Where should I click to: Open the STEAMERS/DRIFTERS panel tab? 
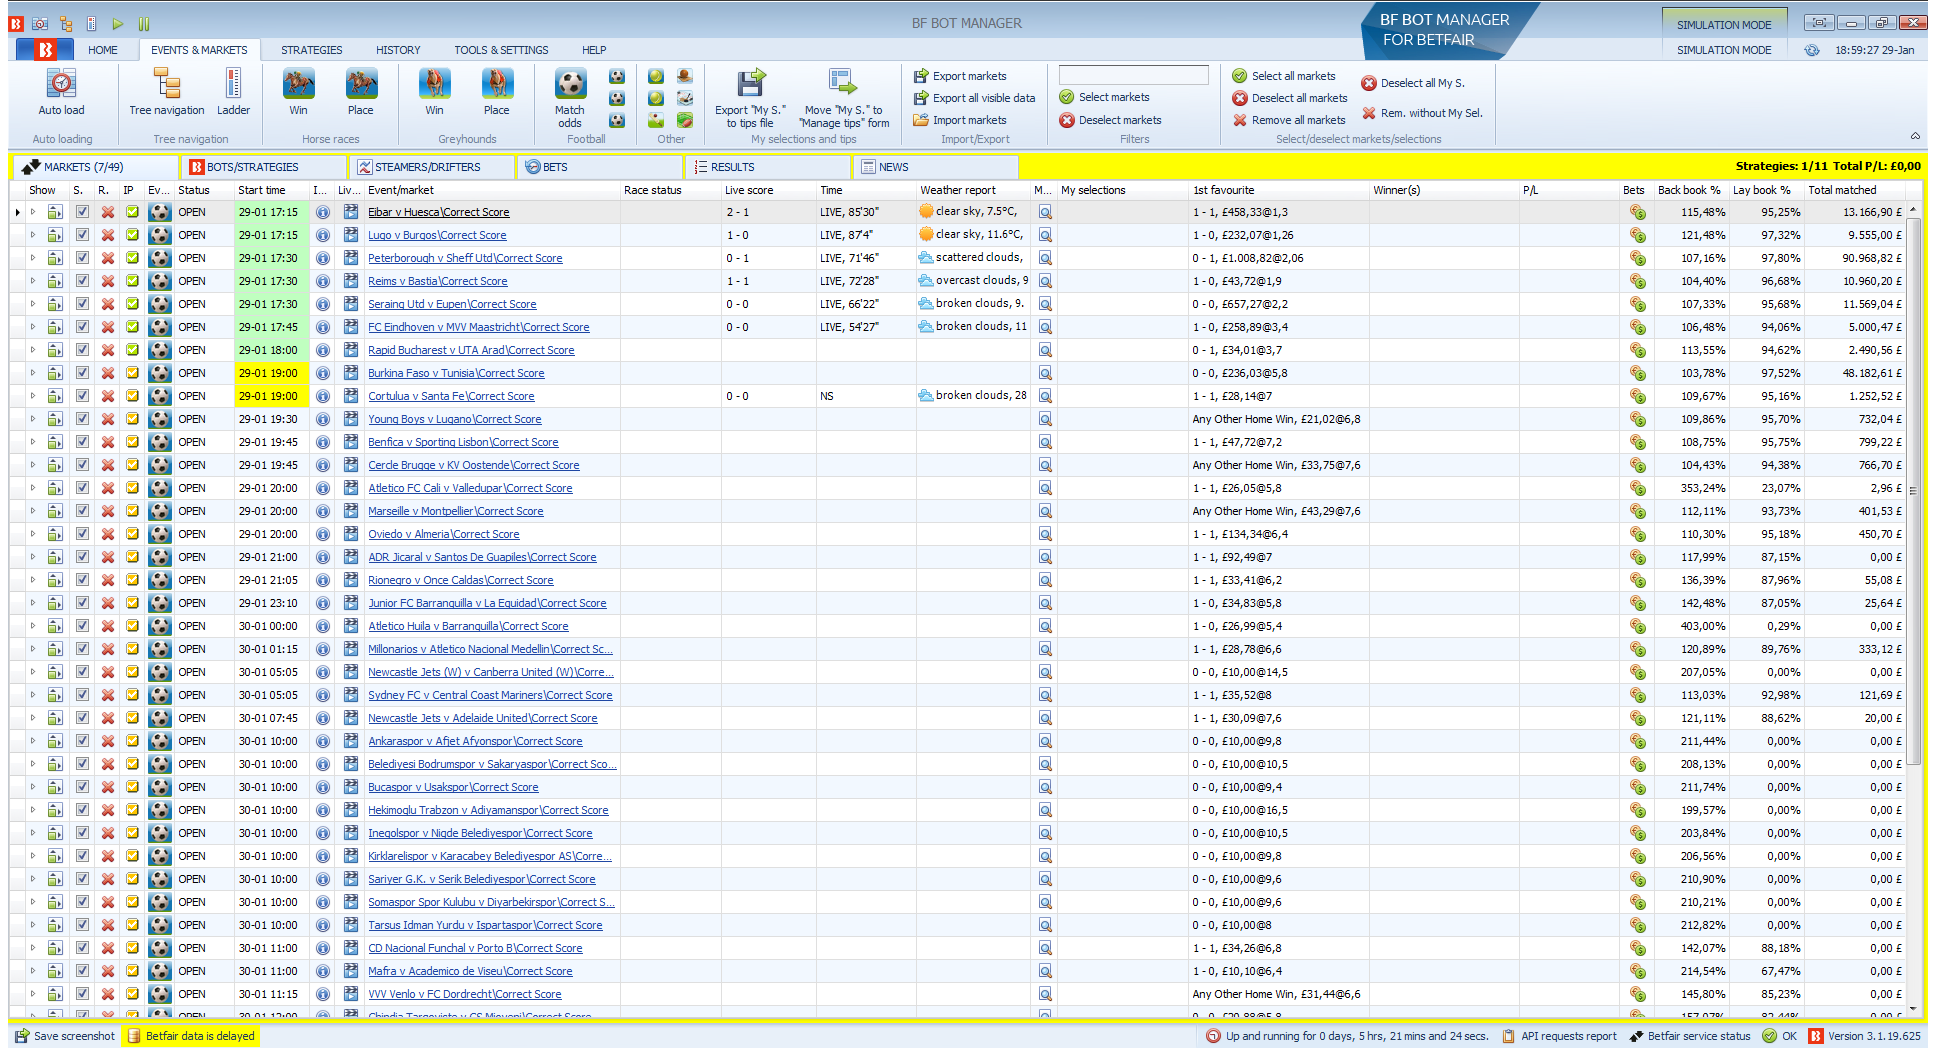(x=432, y=167)
